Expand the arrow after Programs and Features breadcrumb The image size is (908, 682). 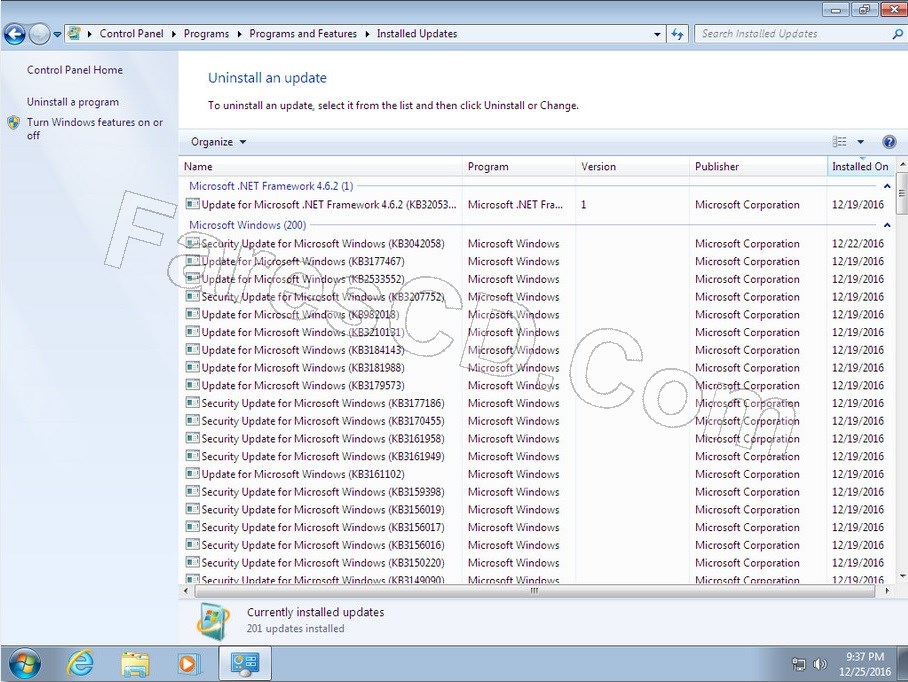[x=367, y=34]
